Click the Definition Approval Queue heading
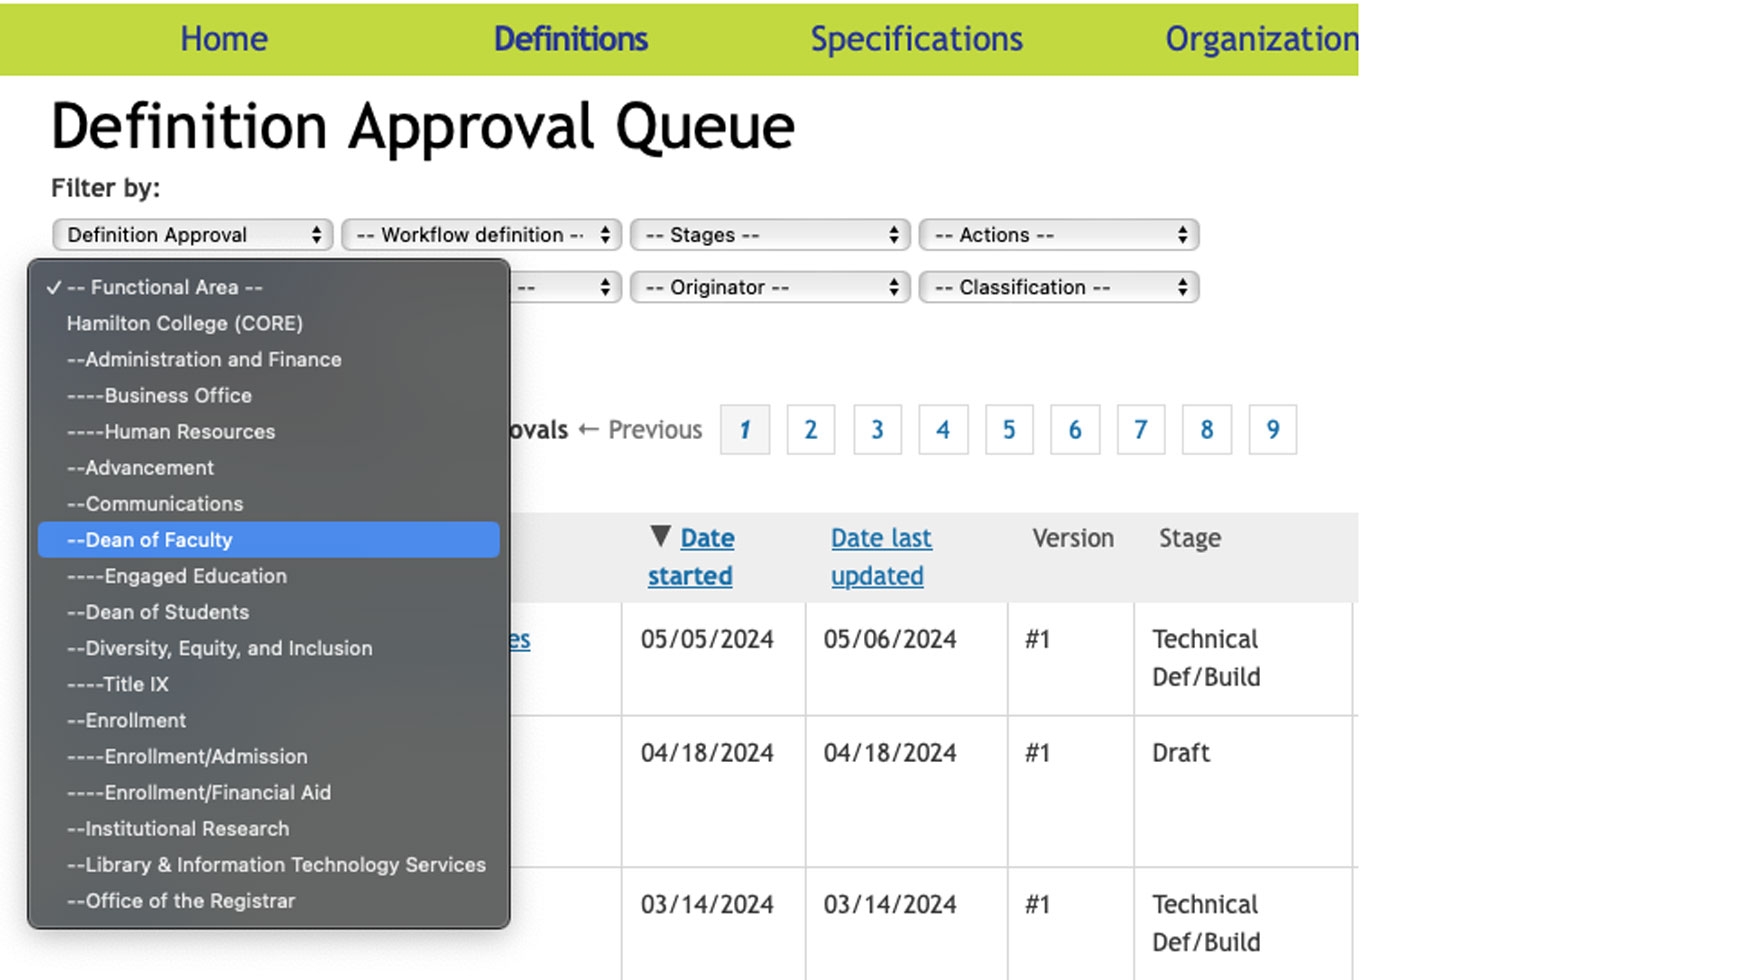 [423, 127]
